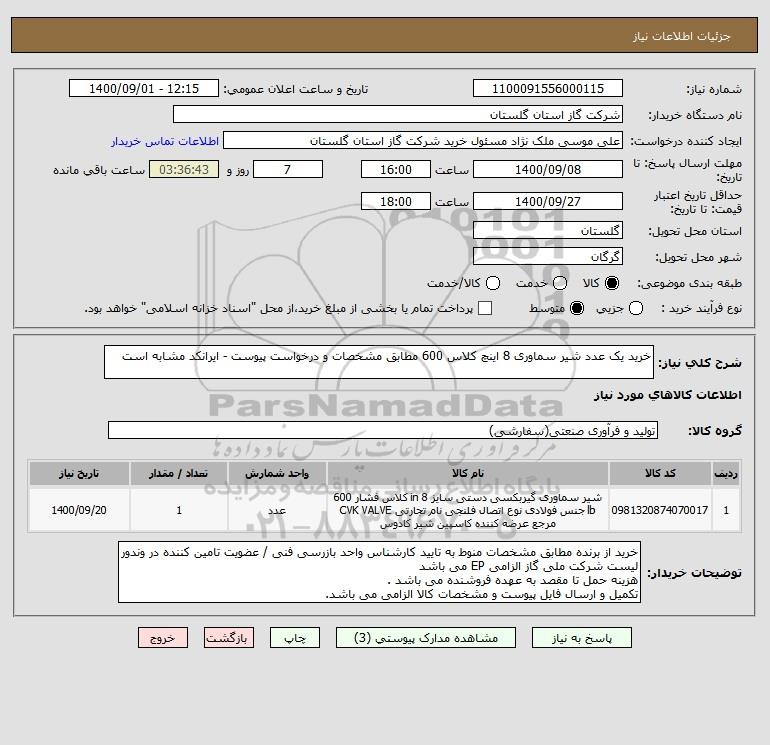770x745 pixels.
Task: Click the ردیف column header
Action: point(726,473)
